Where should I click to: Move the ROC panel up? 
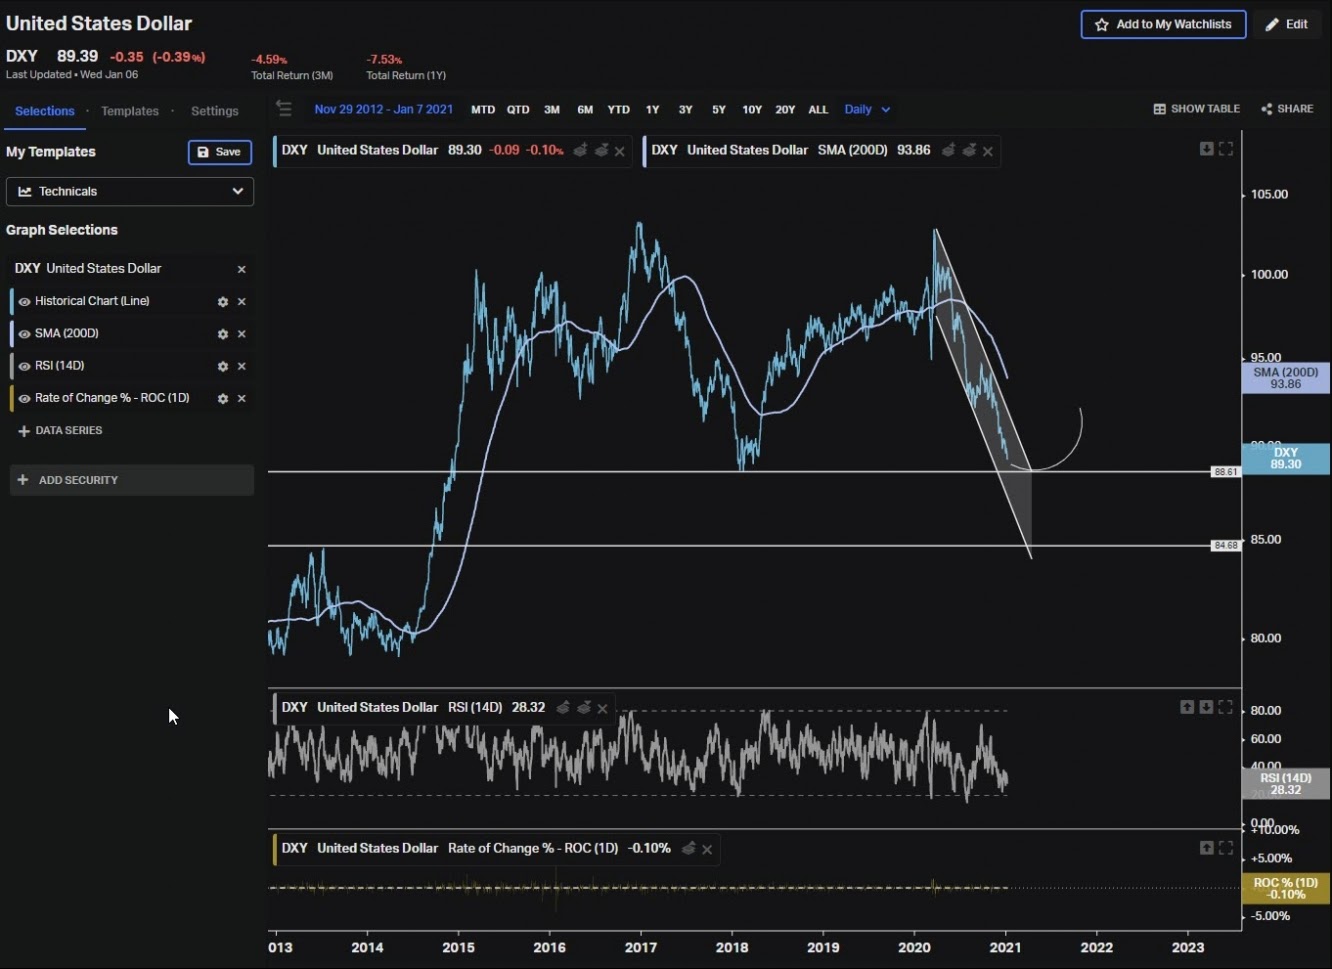(1207, 848)
